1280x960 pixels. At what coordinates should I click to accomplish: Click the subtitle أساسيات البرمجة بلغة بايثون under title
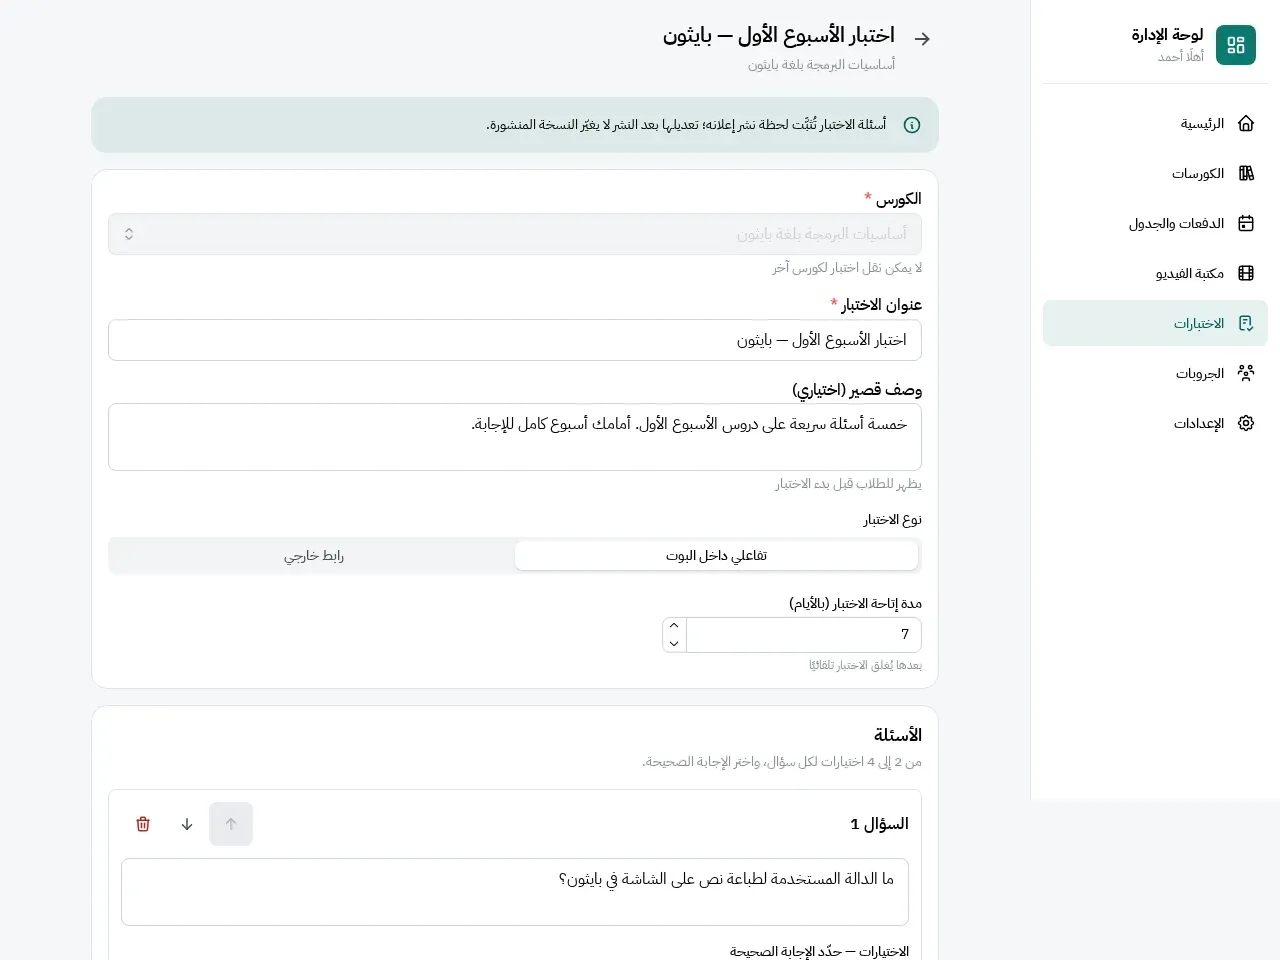[x=822, y=65]
